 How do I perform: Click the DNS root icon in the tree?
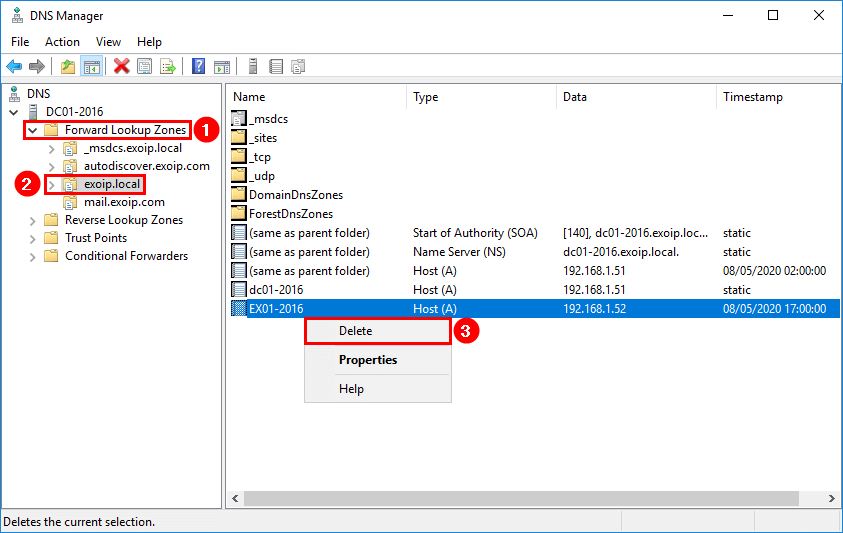tap(15, 94)
